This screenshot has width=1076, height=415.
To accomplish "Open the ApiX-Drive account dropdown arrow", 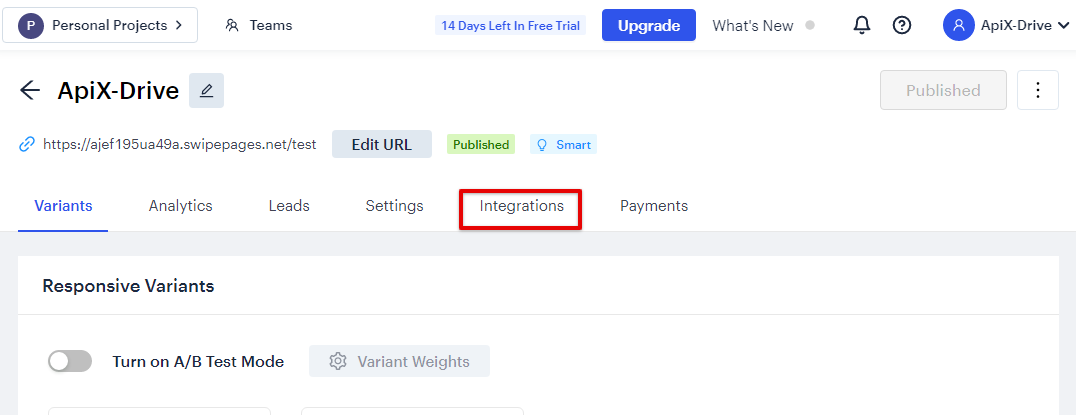I will [1064, 26].
